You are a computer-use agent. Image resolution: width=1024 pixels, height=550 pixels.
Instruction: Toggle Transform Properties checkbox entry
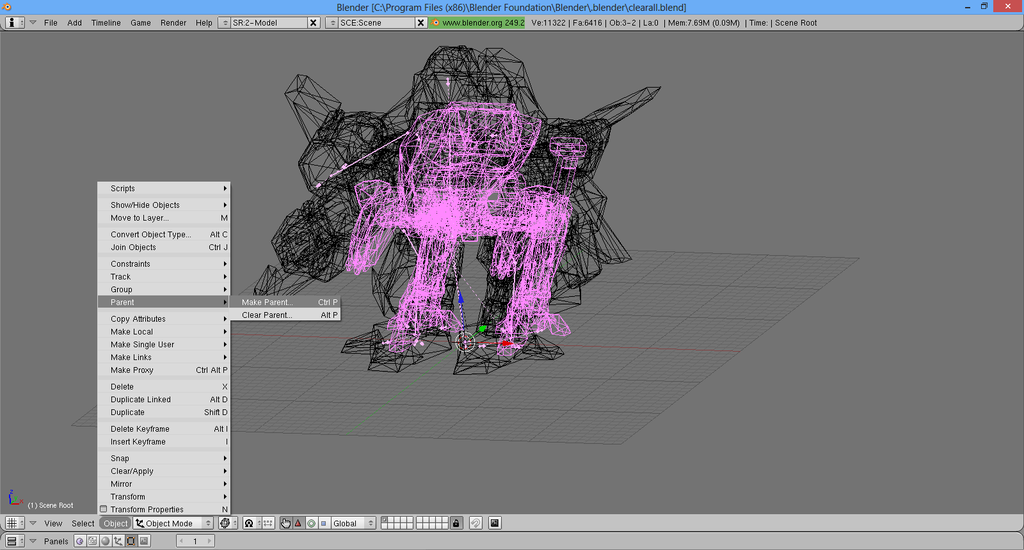tap(163, 510)
